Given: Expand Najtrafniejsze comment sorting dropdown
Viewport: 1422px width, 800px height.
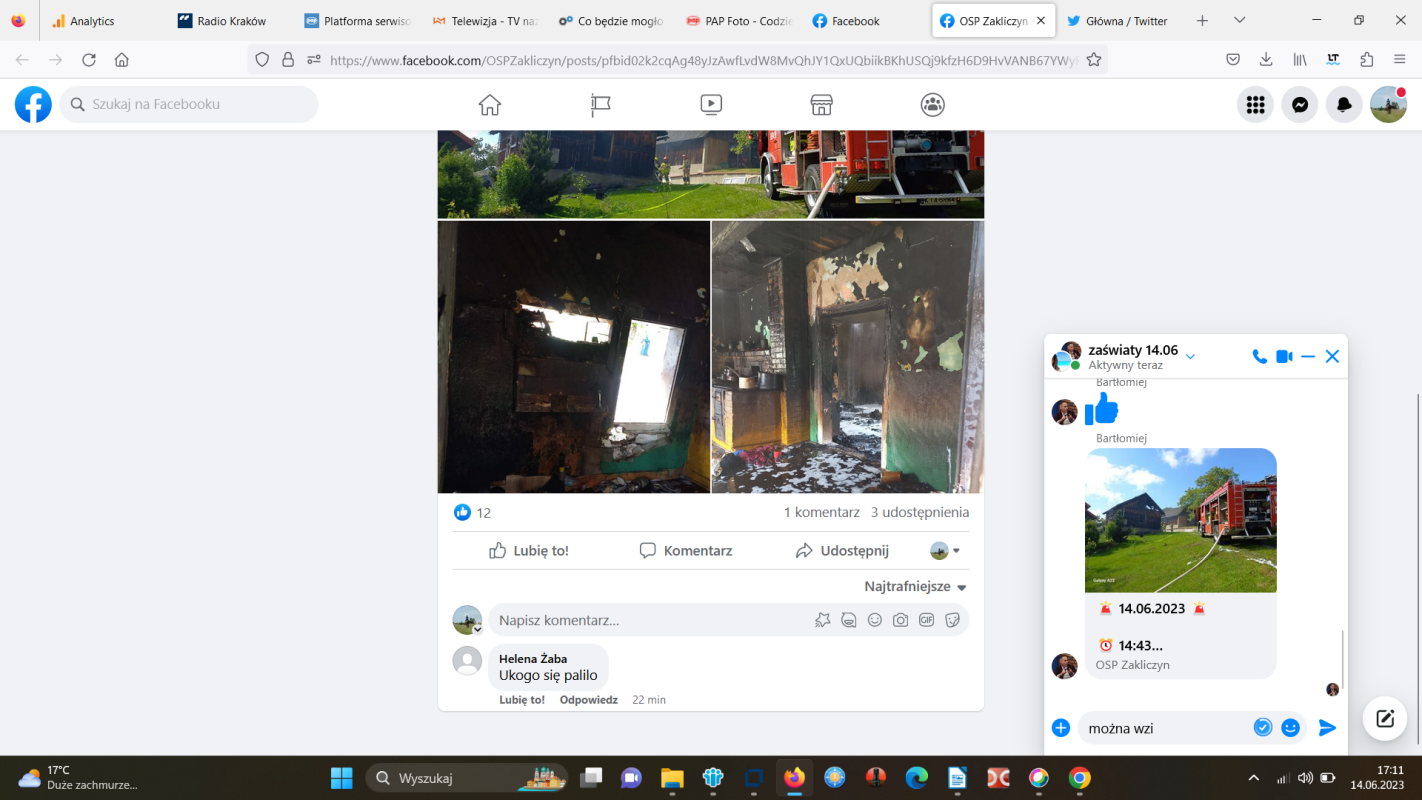Looking at the screenshot, I should (915, 587).
